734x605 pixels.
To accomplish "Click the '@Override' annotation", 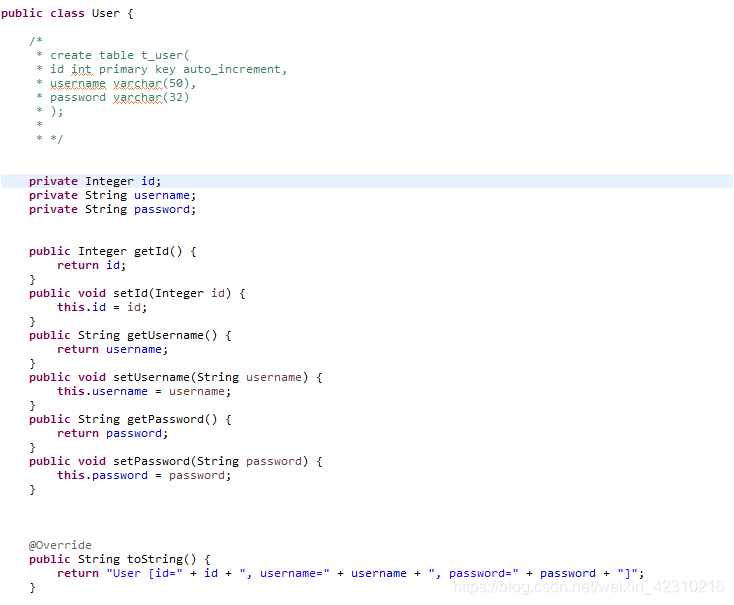I will pyautogui.click(x=60, y=546).
